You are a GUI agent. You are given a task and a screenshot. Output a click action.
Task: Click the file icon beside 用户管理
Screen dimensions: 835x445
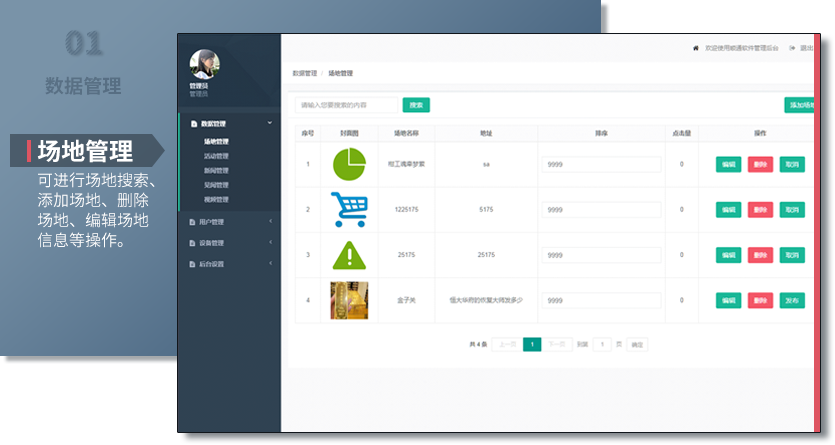(x=193, y=222)
